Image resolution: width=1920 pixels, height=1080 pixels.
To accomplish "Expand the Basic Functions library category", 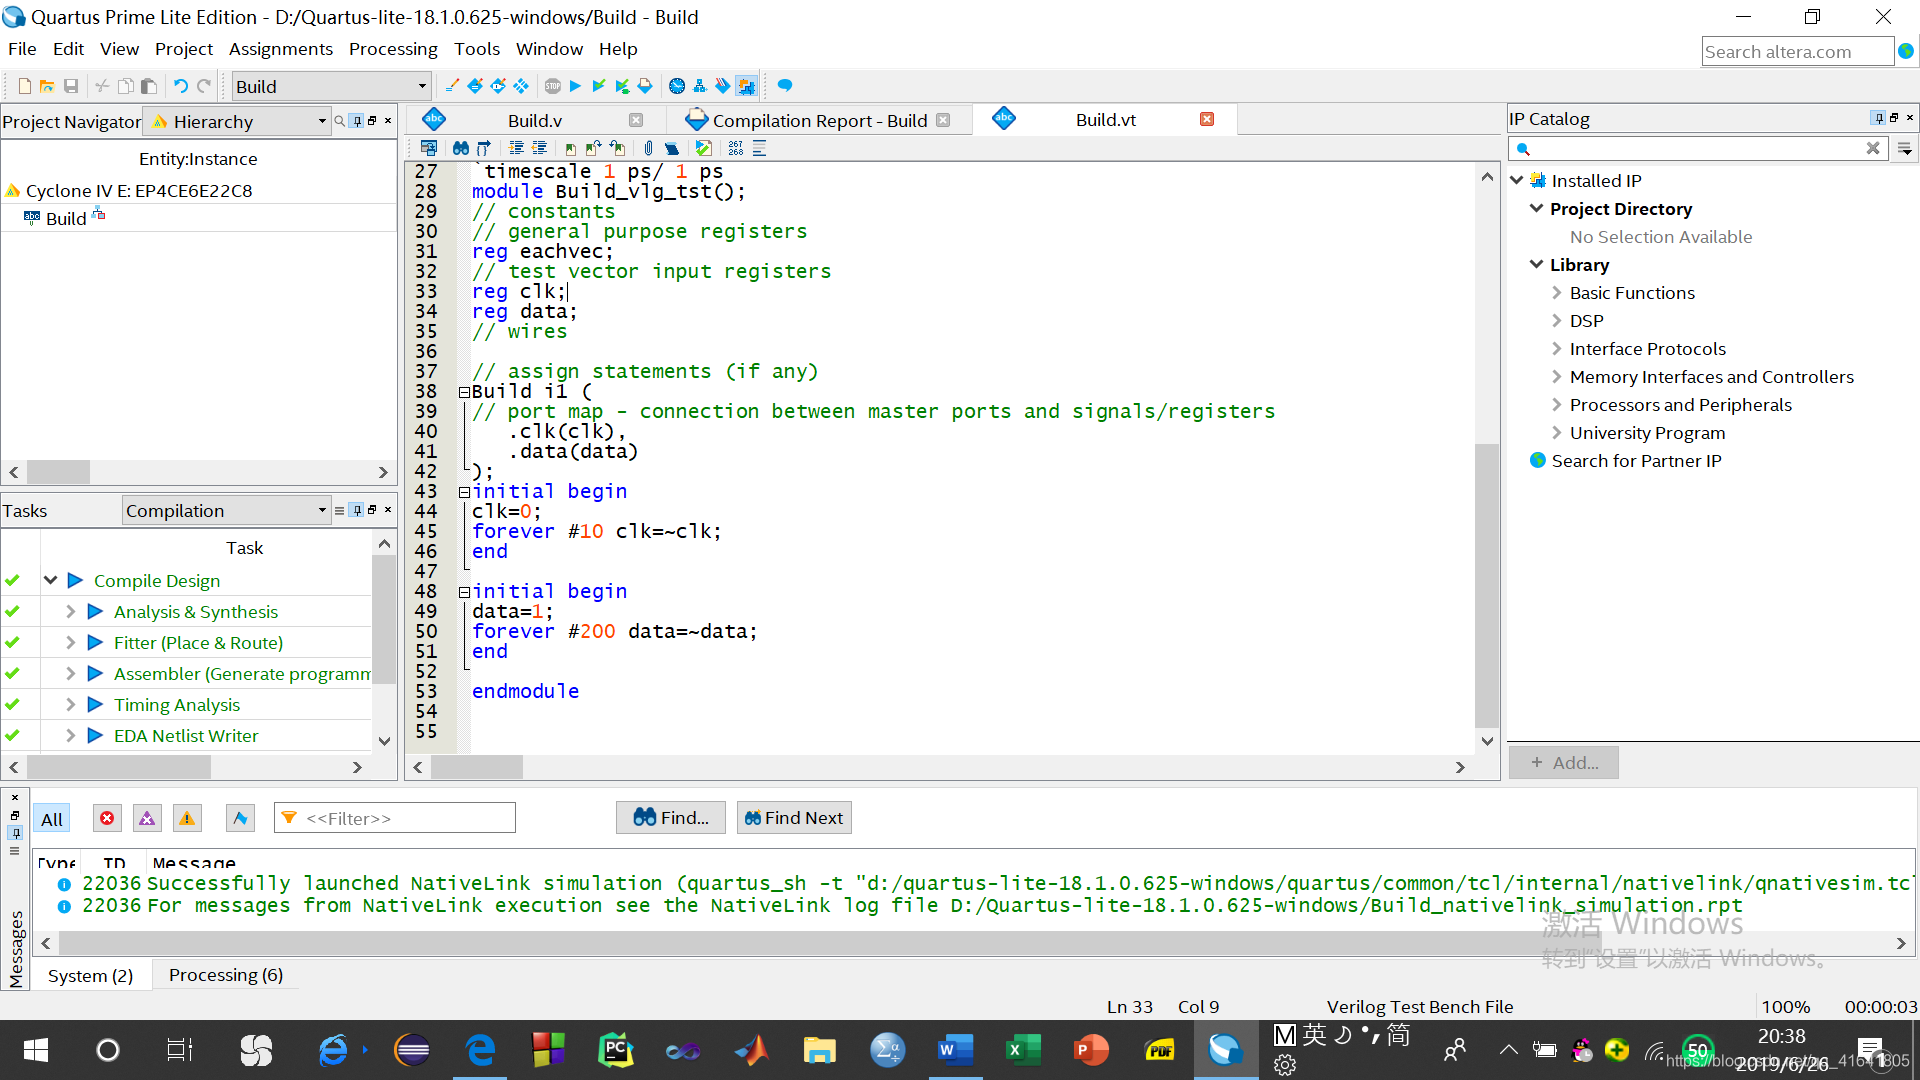I will tap(1557, 293).
